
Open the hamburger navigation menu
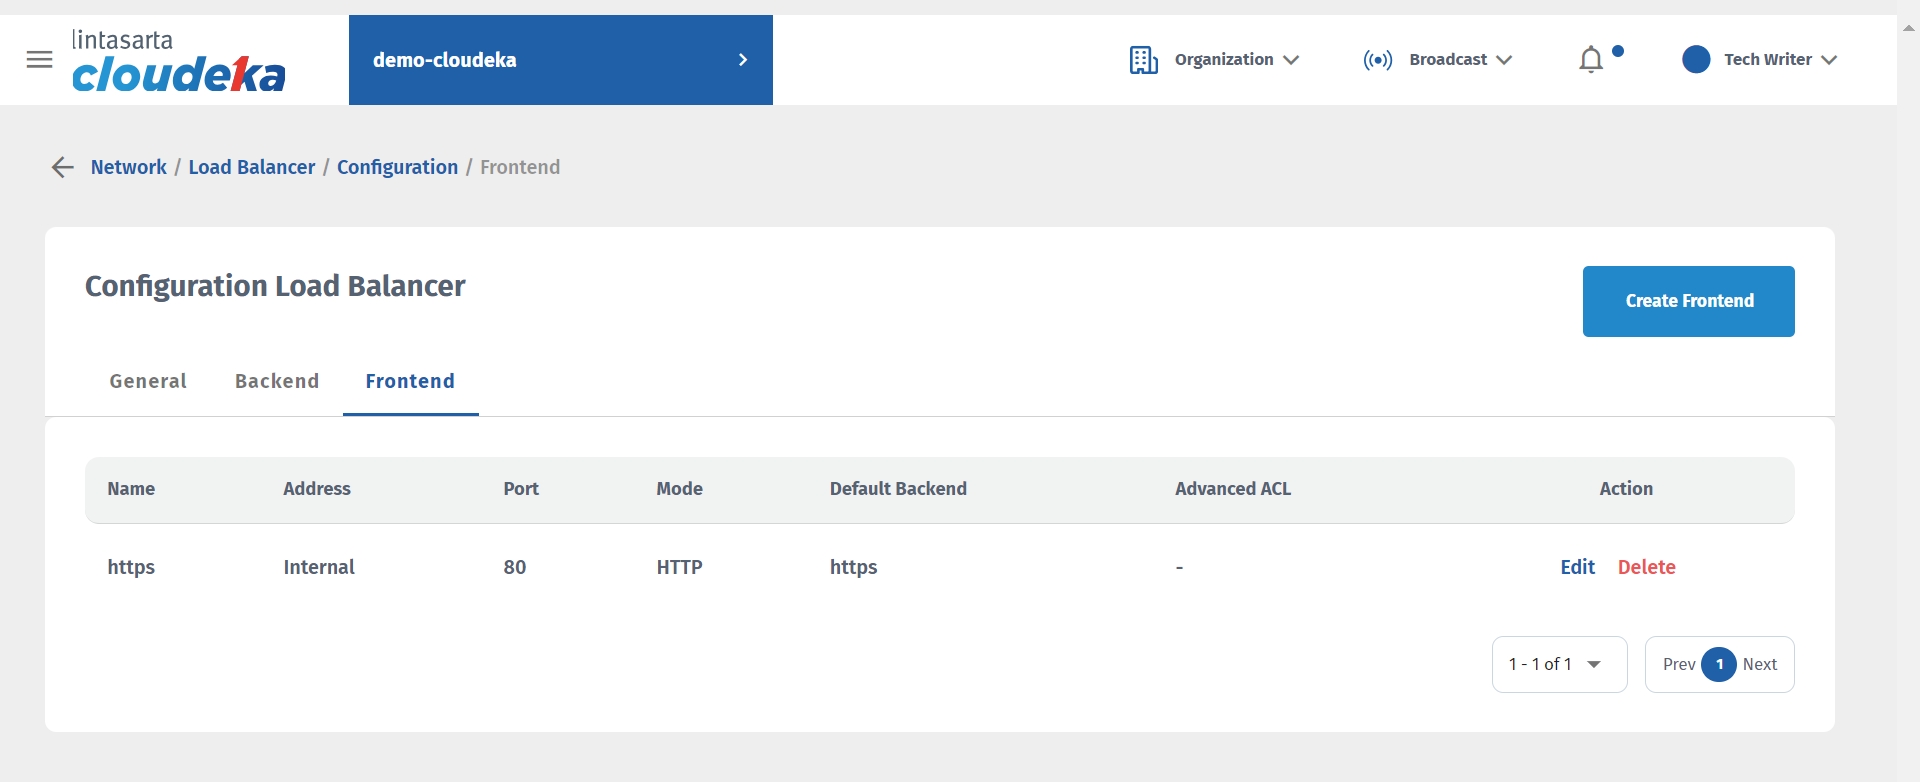tap(40, 60)
